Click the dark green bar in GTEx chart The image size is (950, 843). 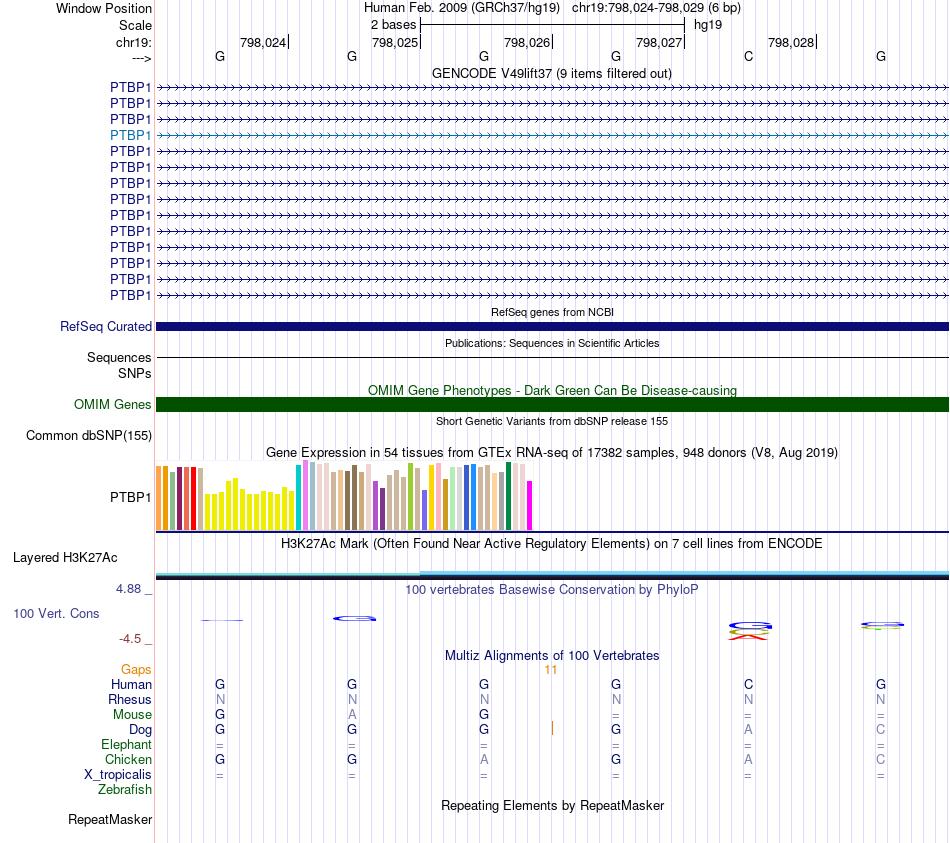point(509,496)
